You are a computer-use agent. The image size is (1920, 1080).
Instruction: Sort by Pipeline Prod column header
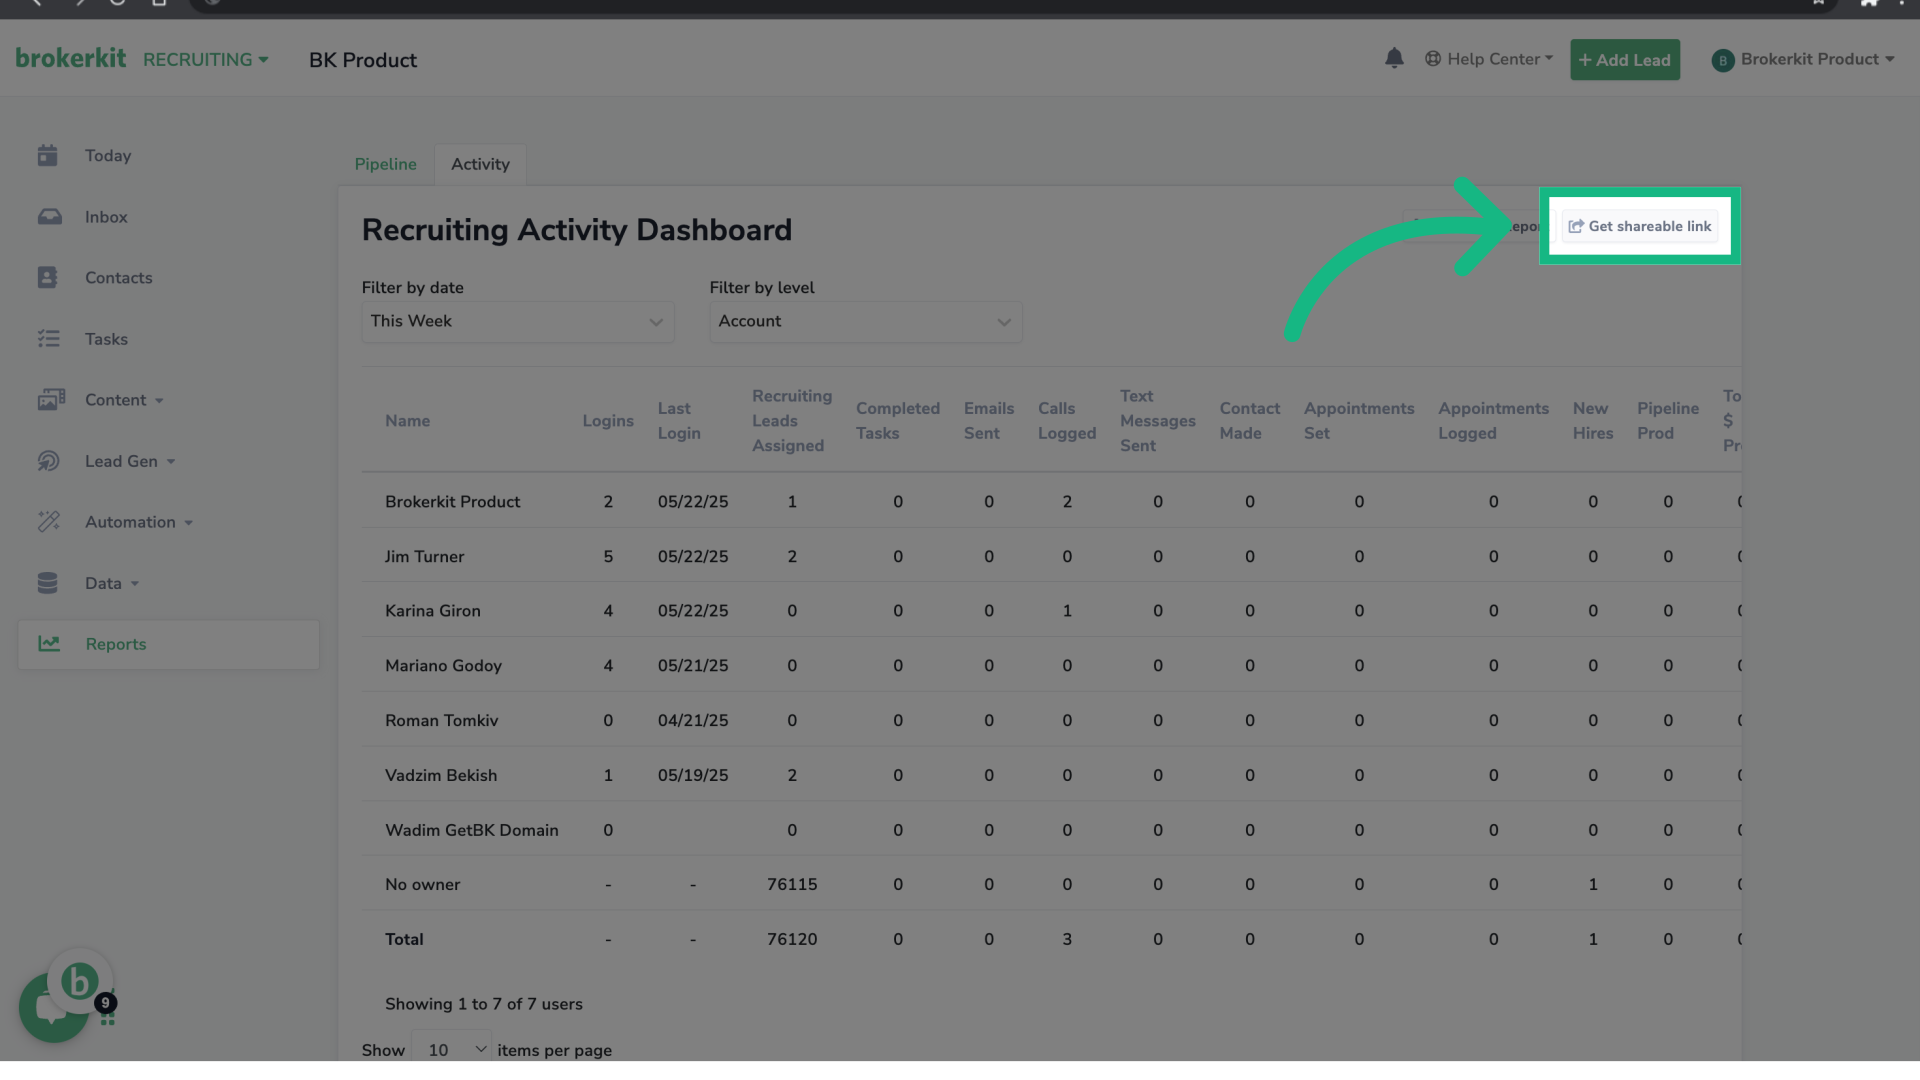1667,421
